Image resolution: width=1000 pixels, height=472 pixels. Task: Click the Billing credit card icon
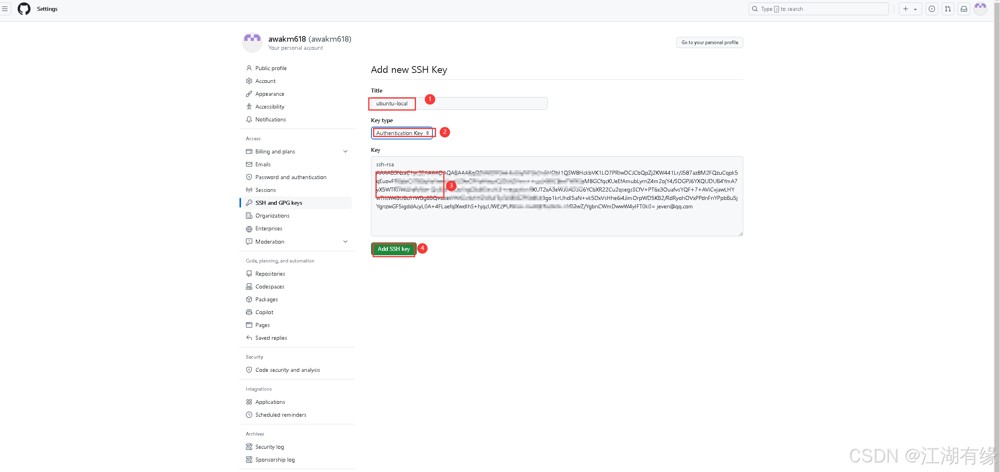(x=249, y=152)
